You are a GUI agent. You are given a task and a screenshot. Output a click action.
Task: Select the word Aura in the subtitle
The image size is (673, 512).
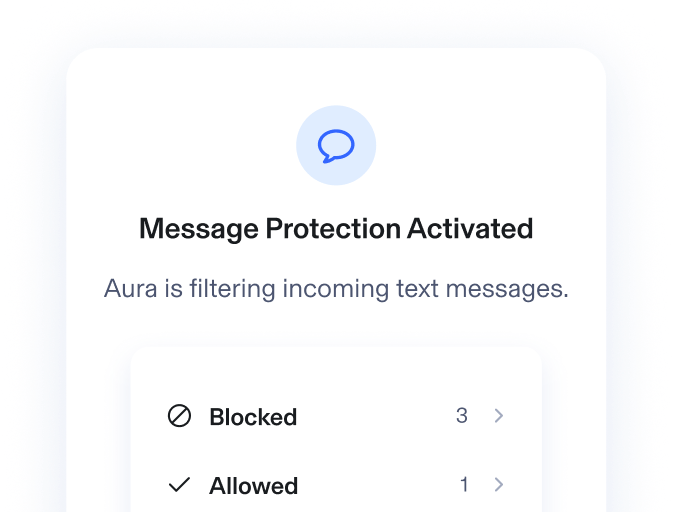tap(130, 288)
